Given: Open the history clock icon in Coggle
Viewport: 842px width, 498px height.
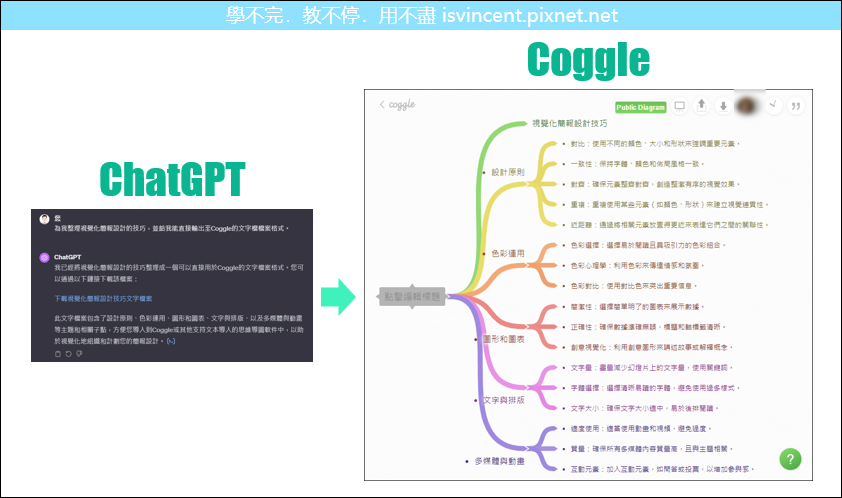Looking at the screenshot, I should click(x=773, y=106).
